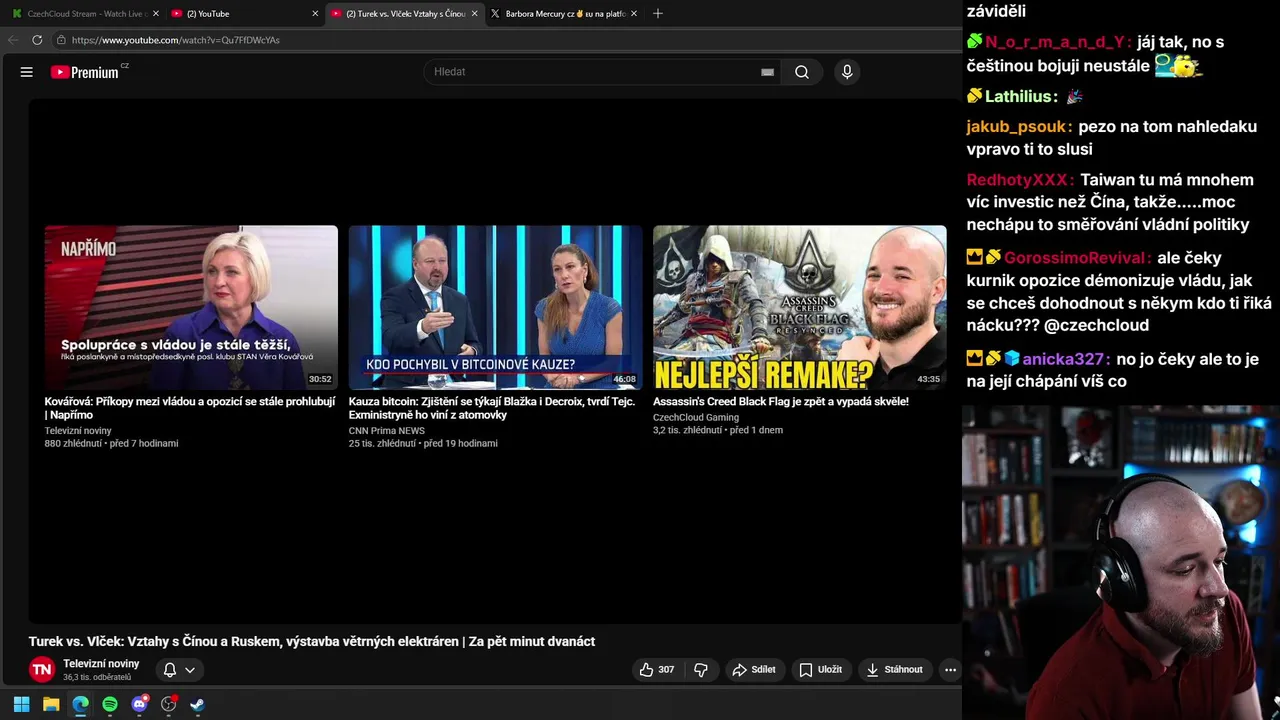Open Kauza bitcoin: Zjištění video title
Image resolution: width=1280 pixels, height=720 pixels.
click(492, 408)
